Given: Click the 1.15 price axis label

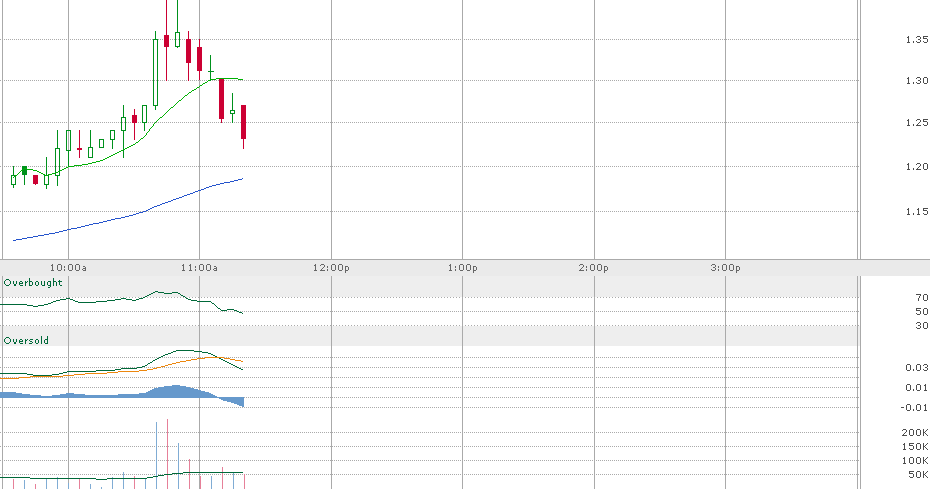Looking at the screenshot, I should coord(917,212).
